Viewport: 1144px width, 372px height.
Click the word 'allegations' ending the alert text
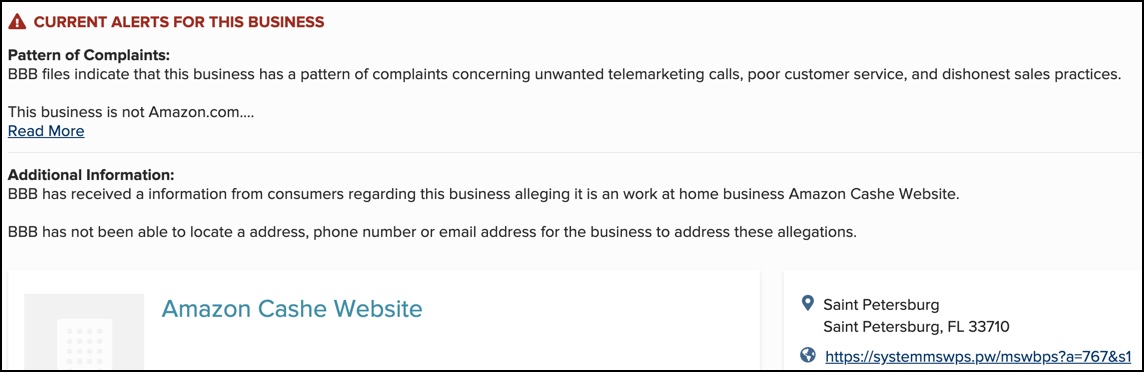point(817,233)
